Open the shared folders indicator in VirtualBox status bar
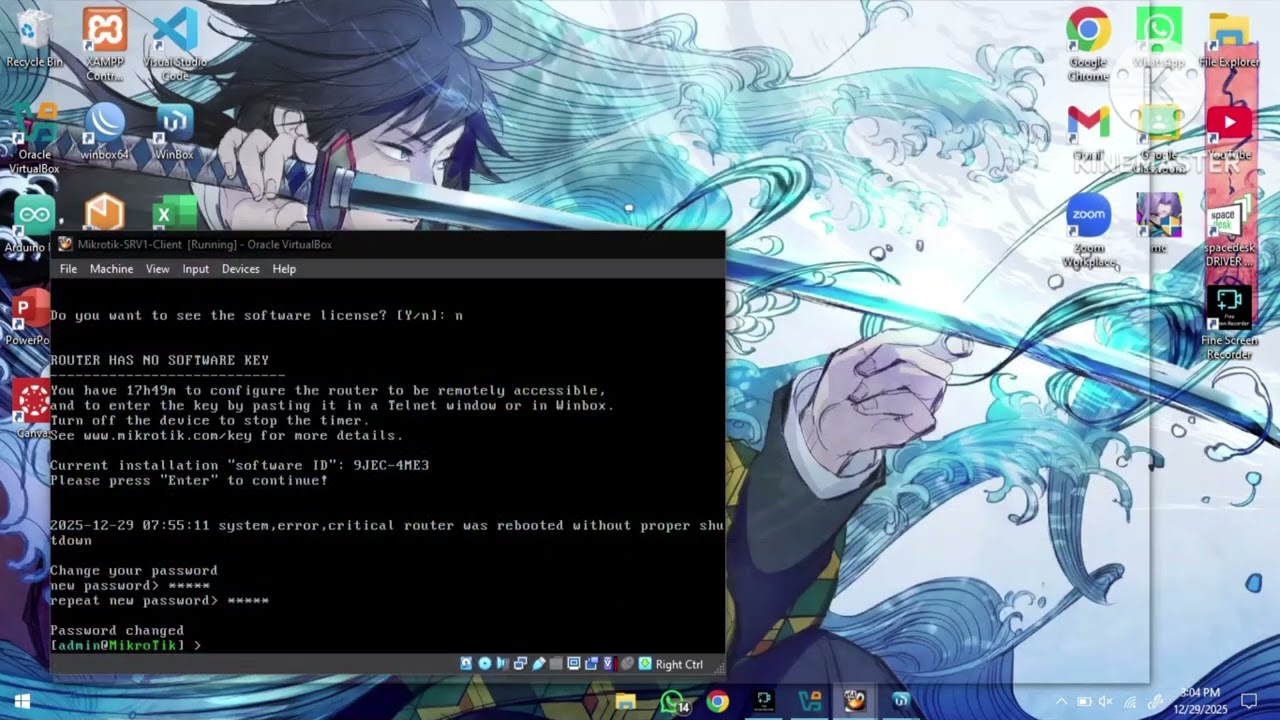Image resolution: width=1280 pixels, height=720 pixels. coord(556,664)
